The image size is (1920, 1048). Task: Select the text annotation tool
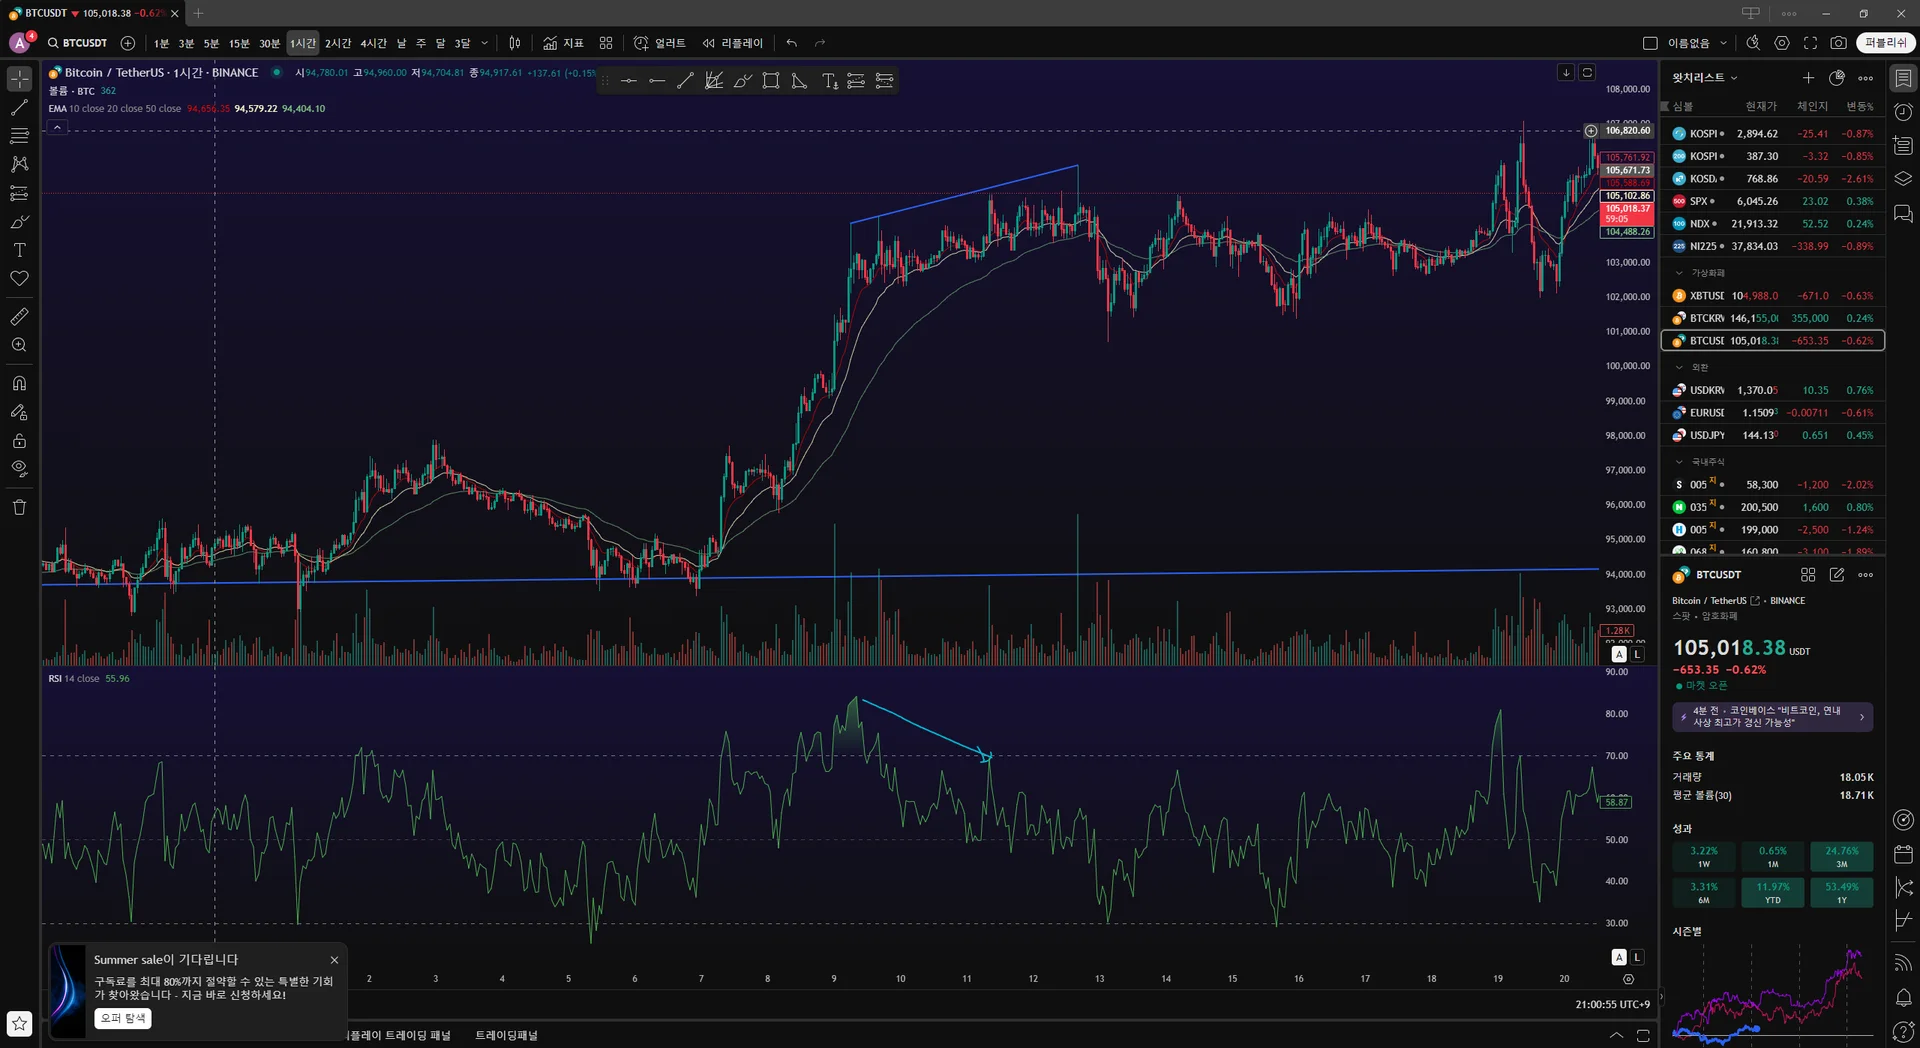pyautogui.click(x=19, y=250)
